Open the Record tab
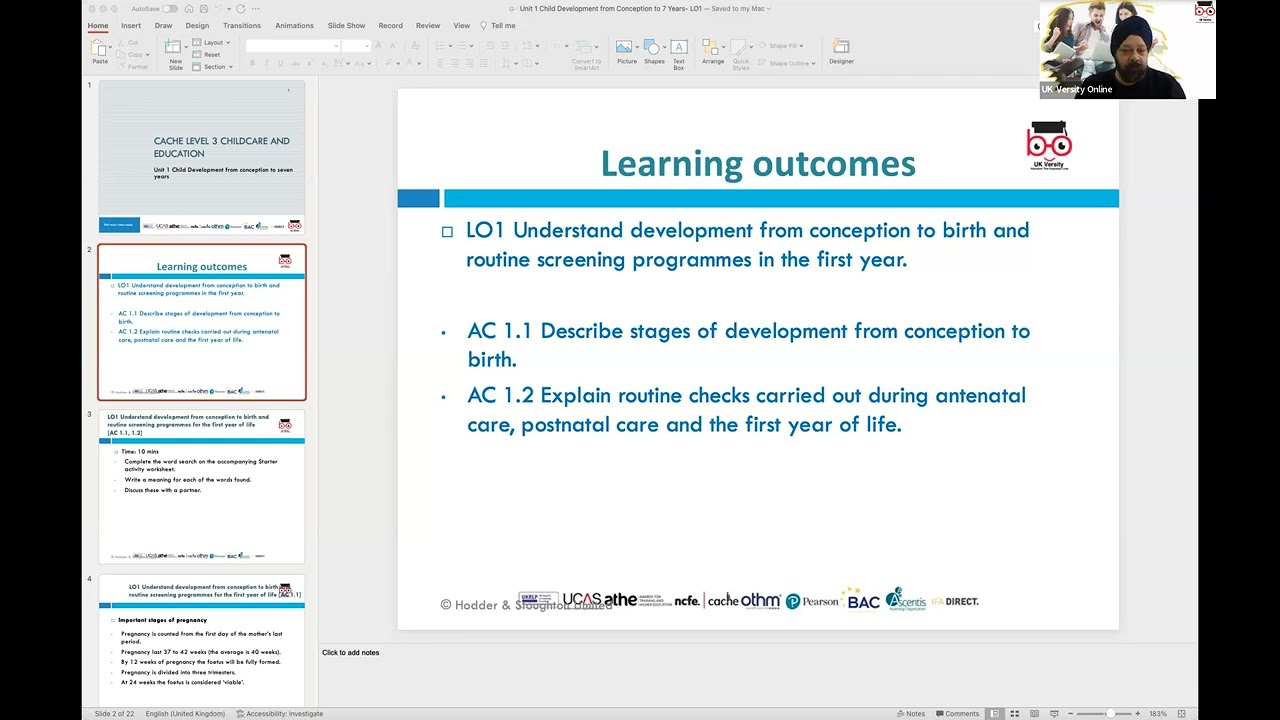 tap(391, 26)
